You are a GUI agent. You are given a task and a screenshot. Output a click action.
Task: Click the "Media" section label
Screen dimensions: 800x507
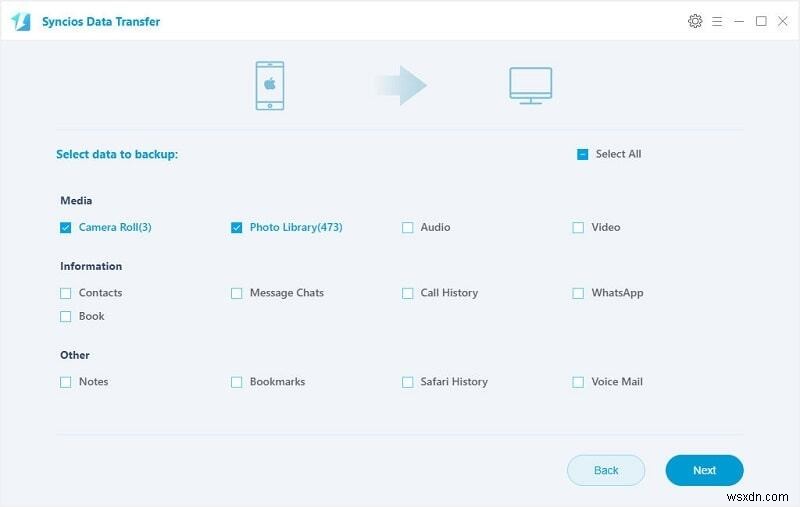click(x=76, y=200)
